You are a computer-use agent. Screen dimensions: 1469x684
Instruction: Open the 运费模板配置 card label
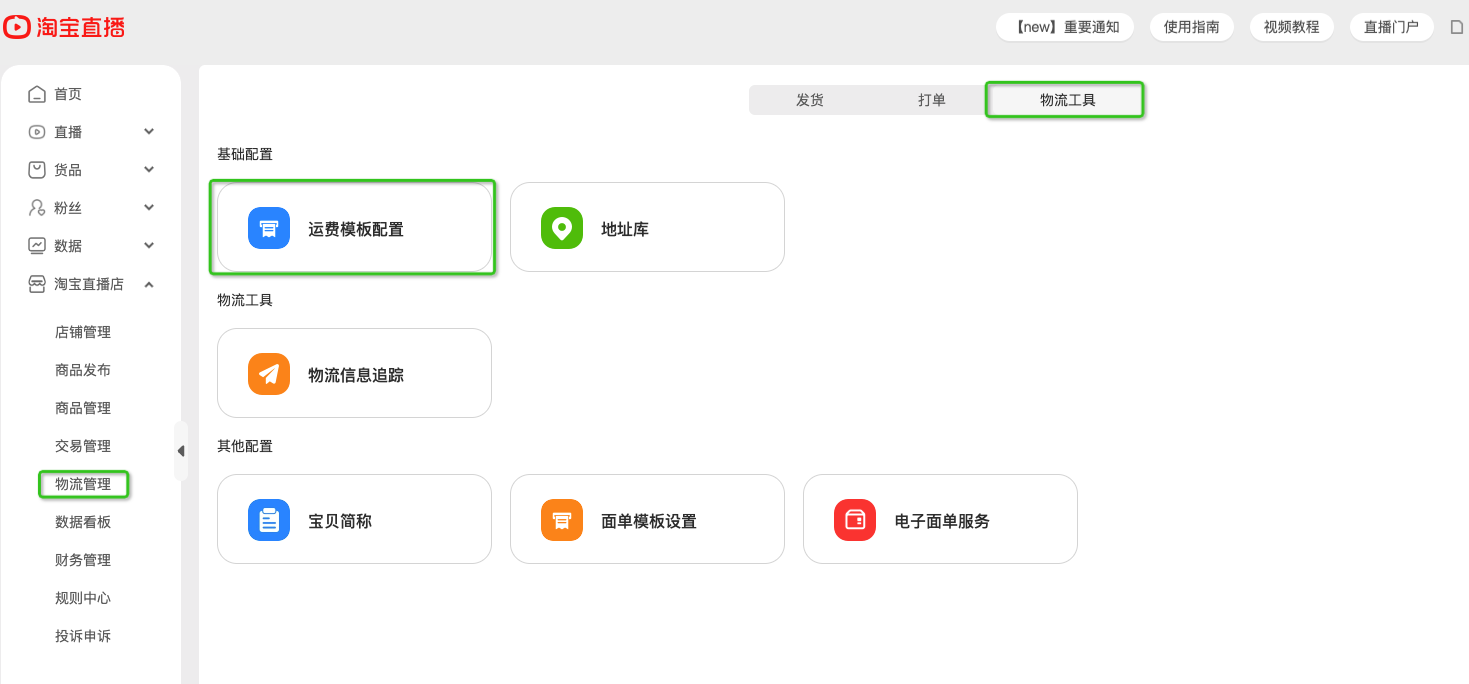click(356, 229)
